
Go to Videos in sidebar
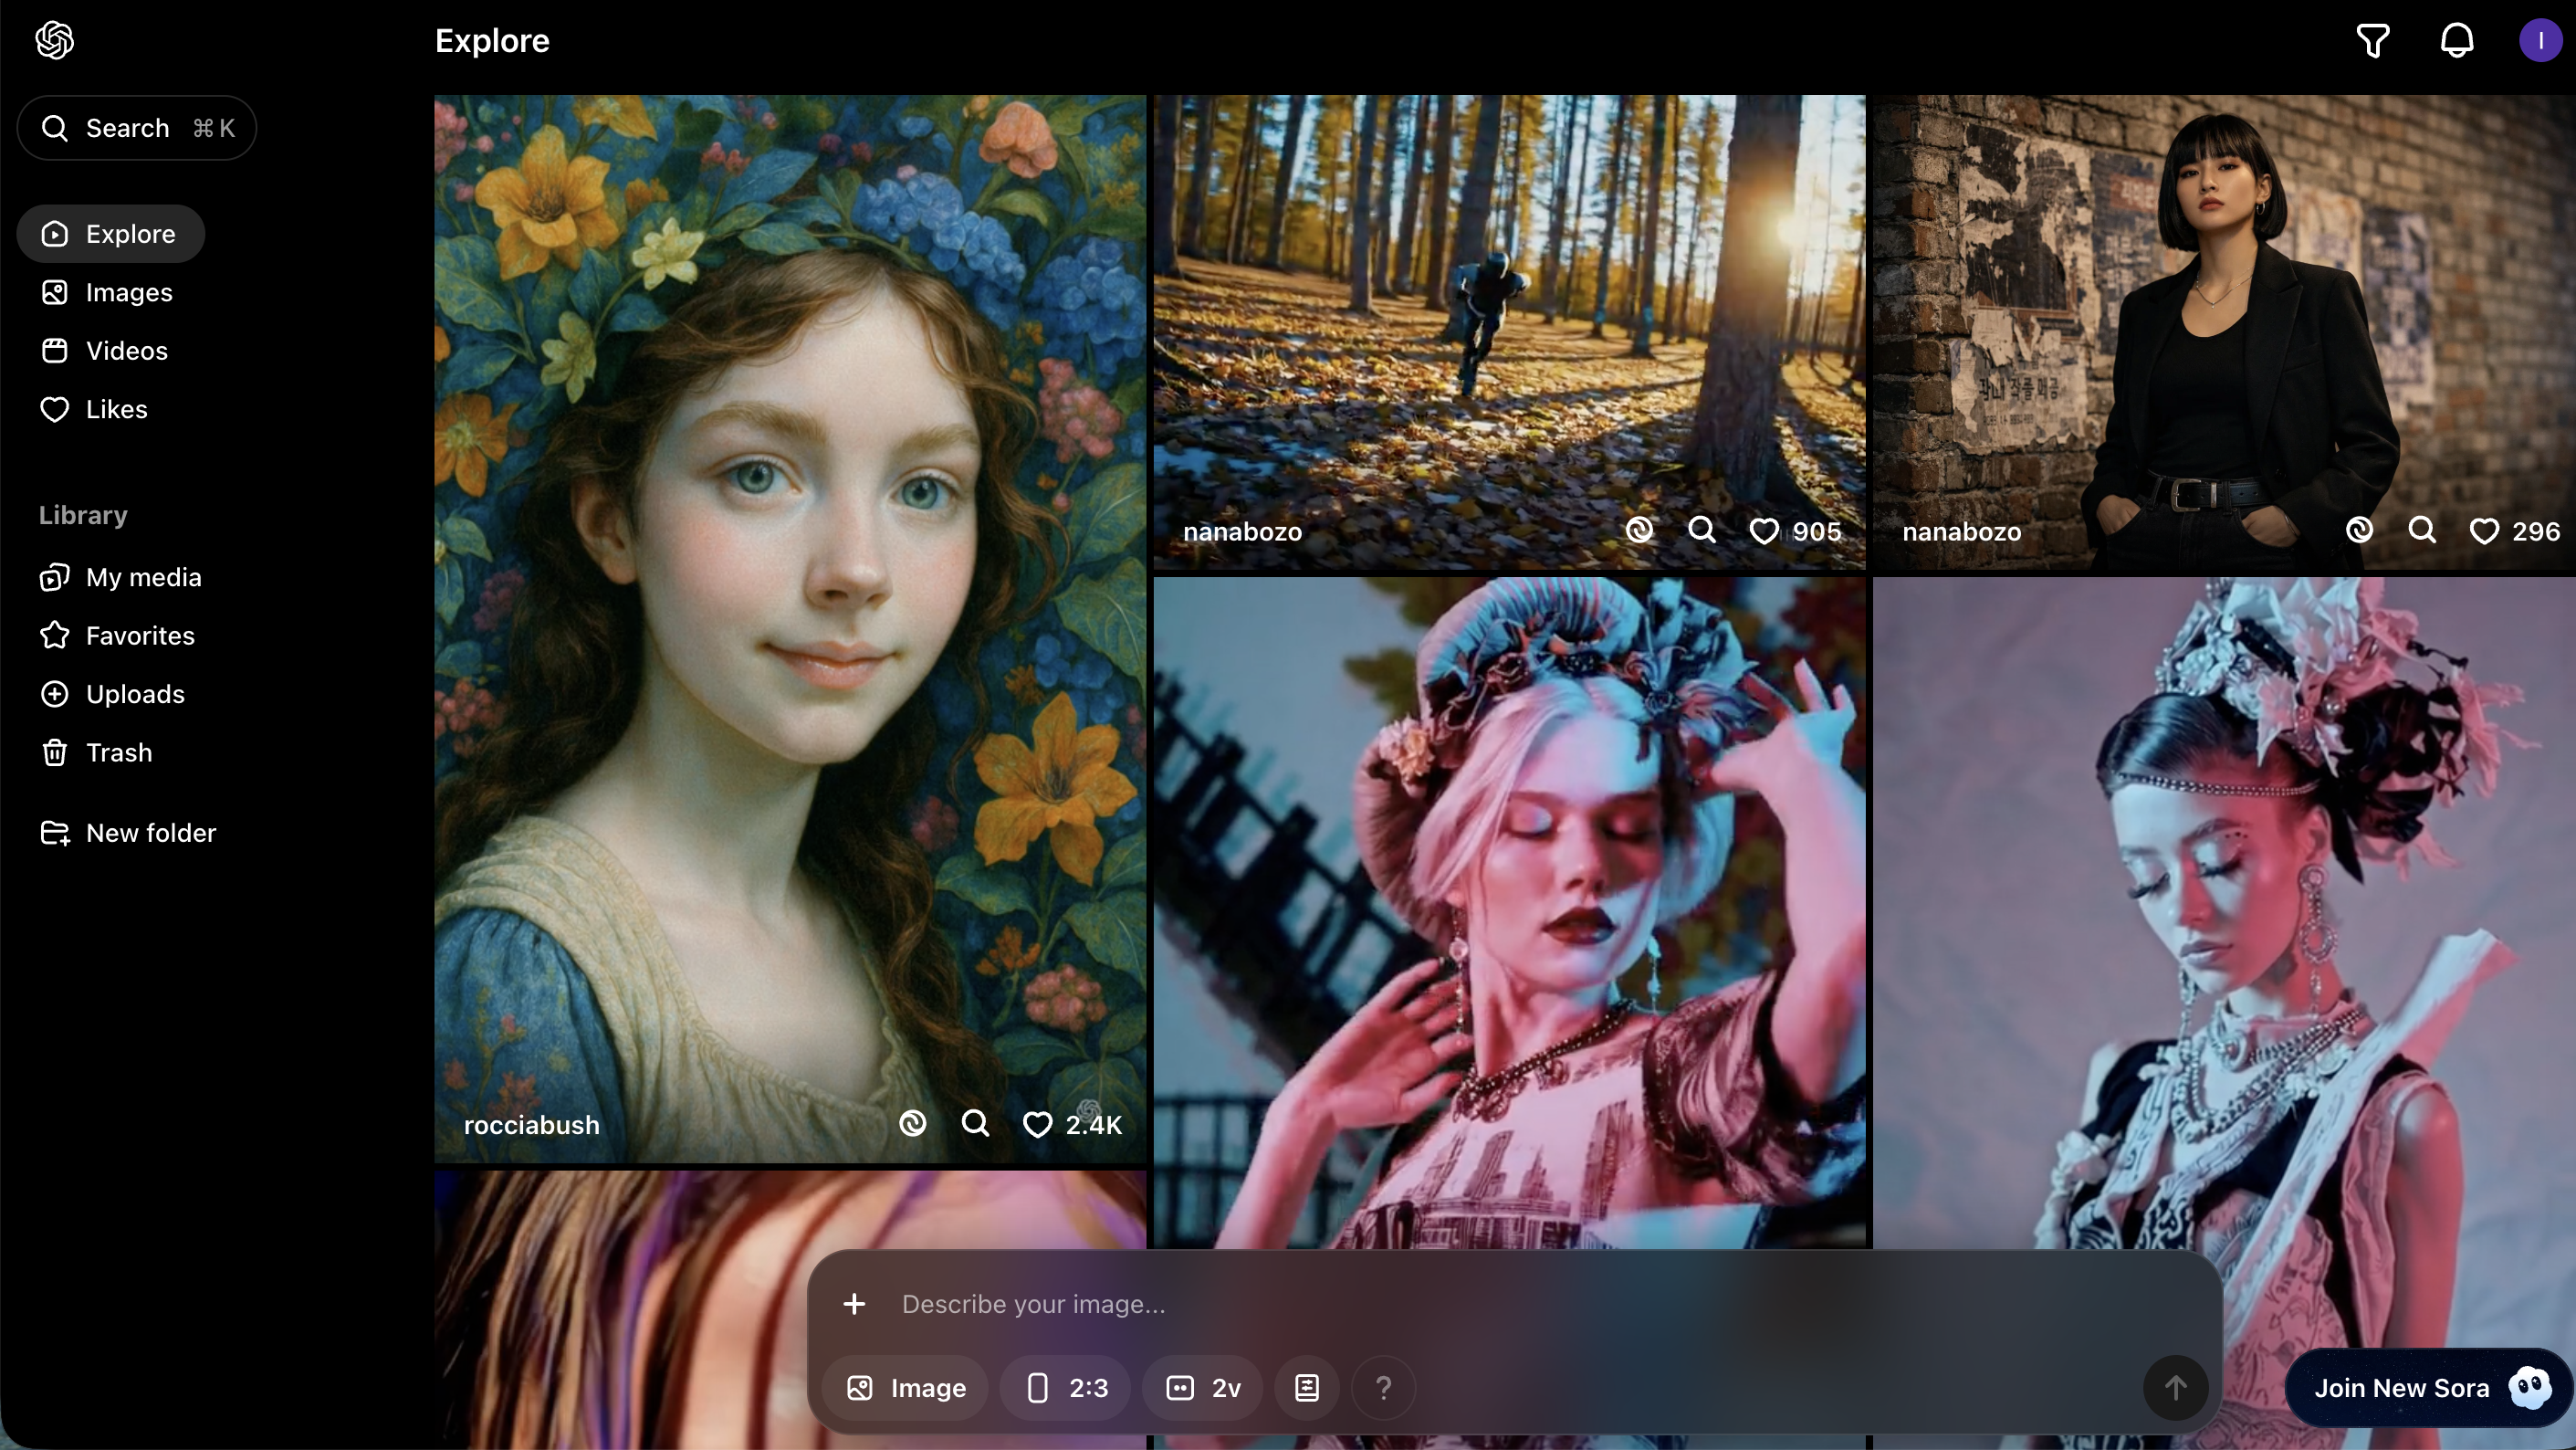[x=126, y=351]
